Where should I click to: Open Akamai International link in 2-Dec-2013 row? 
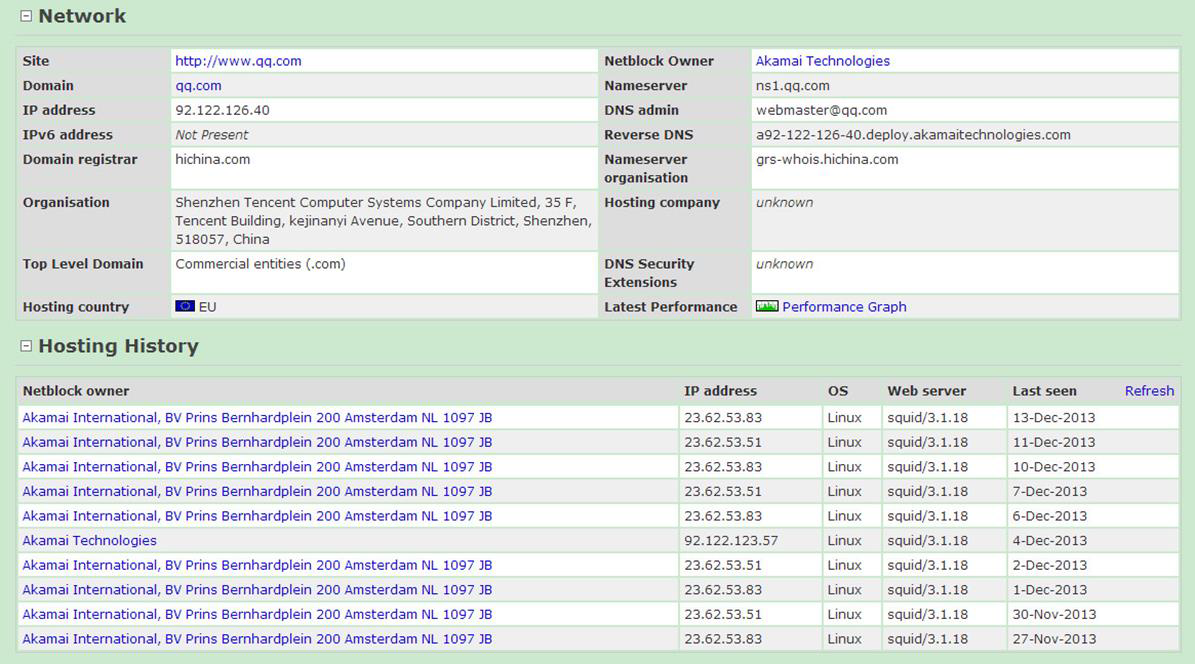click(x=257, y=565)
